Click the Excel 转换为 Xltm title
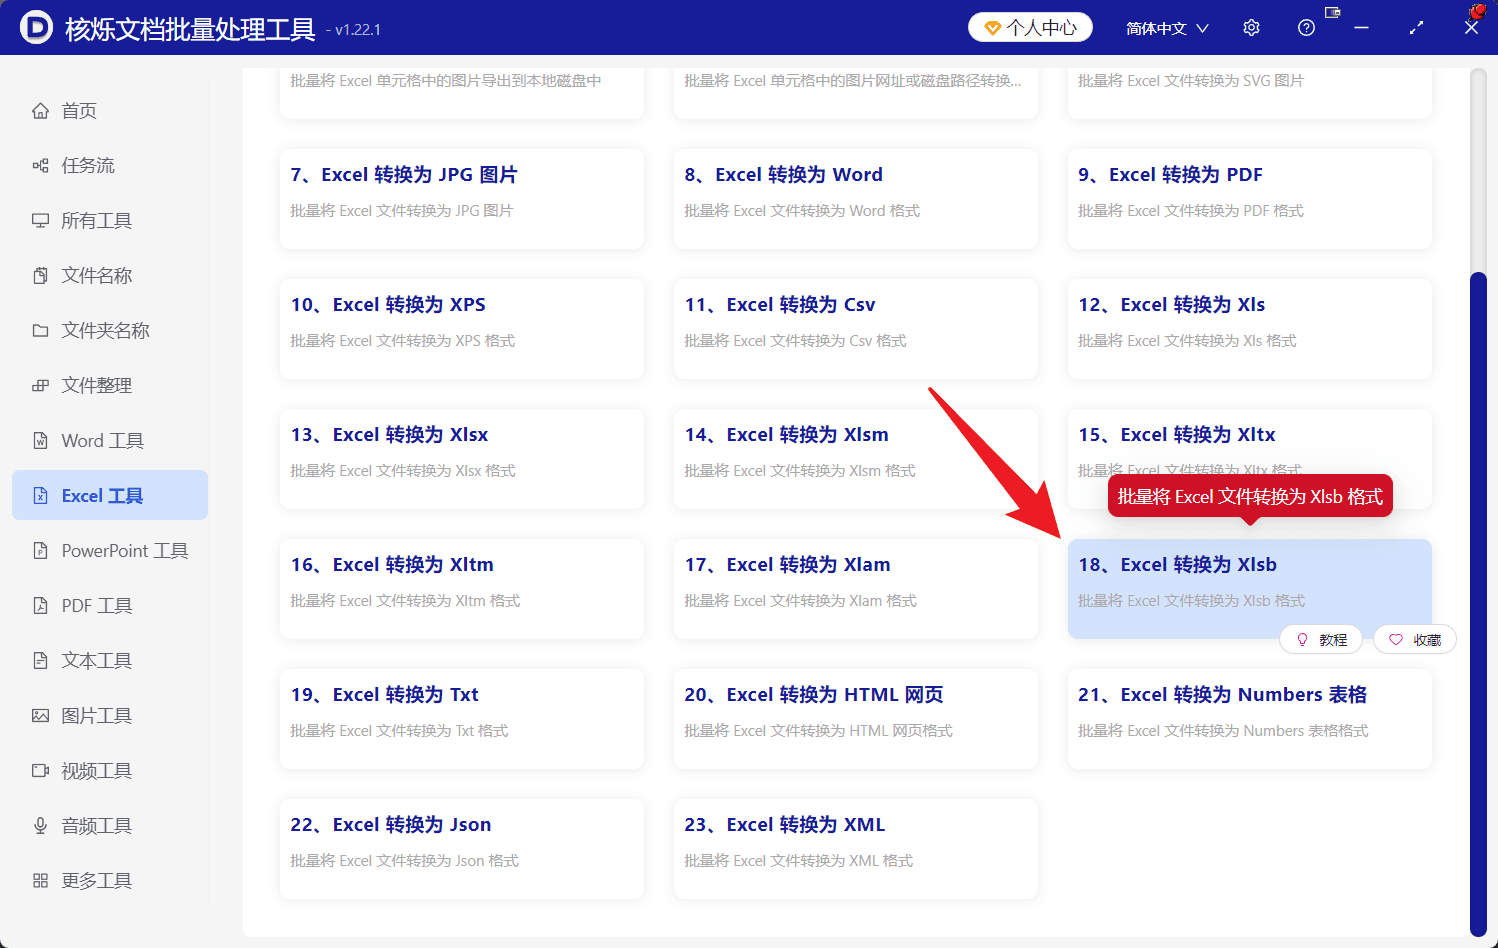The image size is (1498, 948). click(392, 565)
